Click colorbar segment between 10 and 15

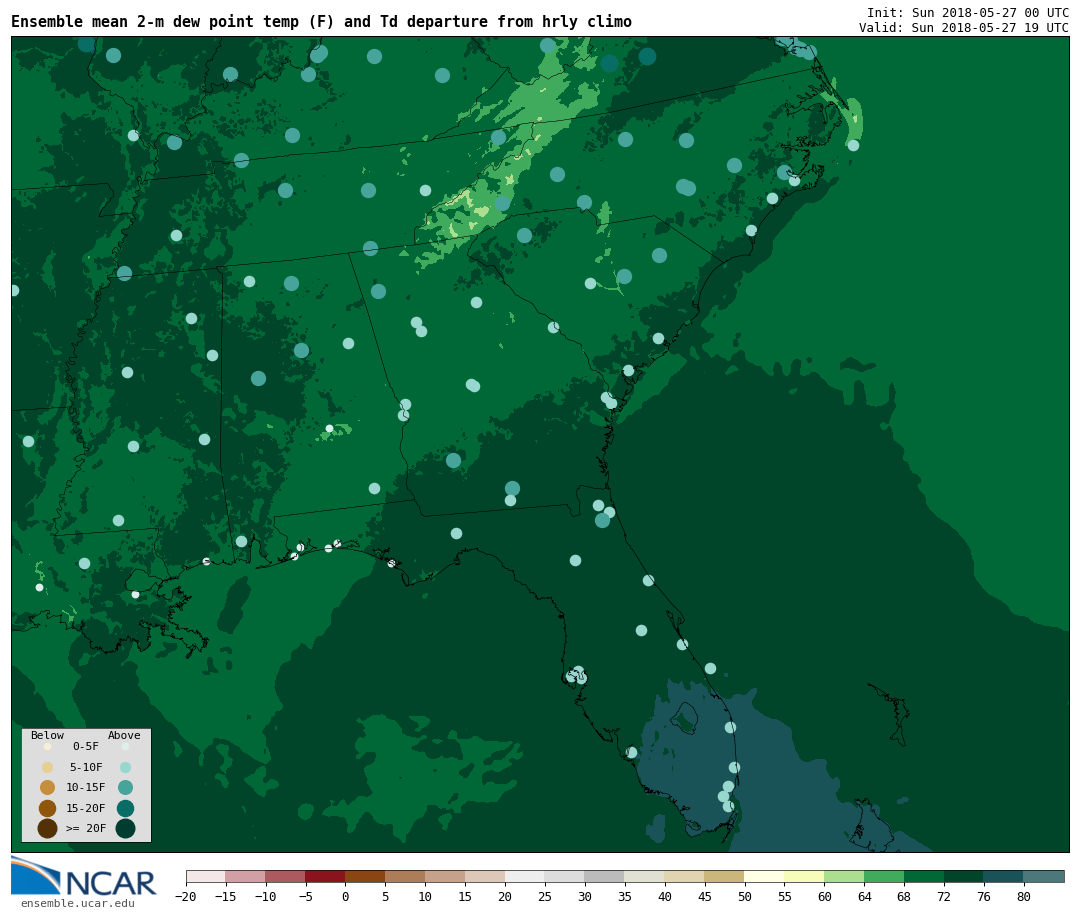pyautogui.click(x=445, y=876)
